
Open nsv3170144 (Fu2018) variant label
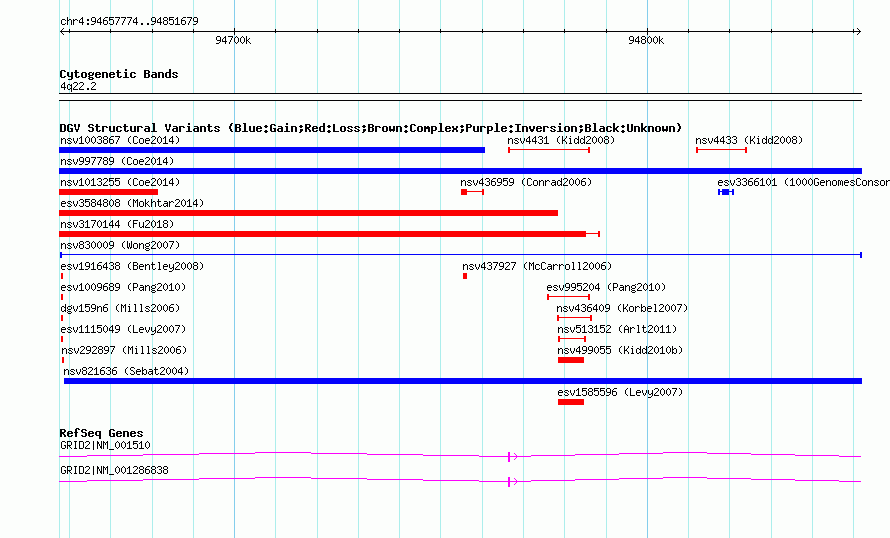[x=117, y=224]
